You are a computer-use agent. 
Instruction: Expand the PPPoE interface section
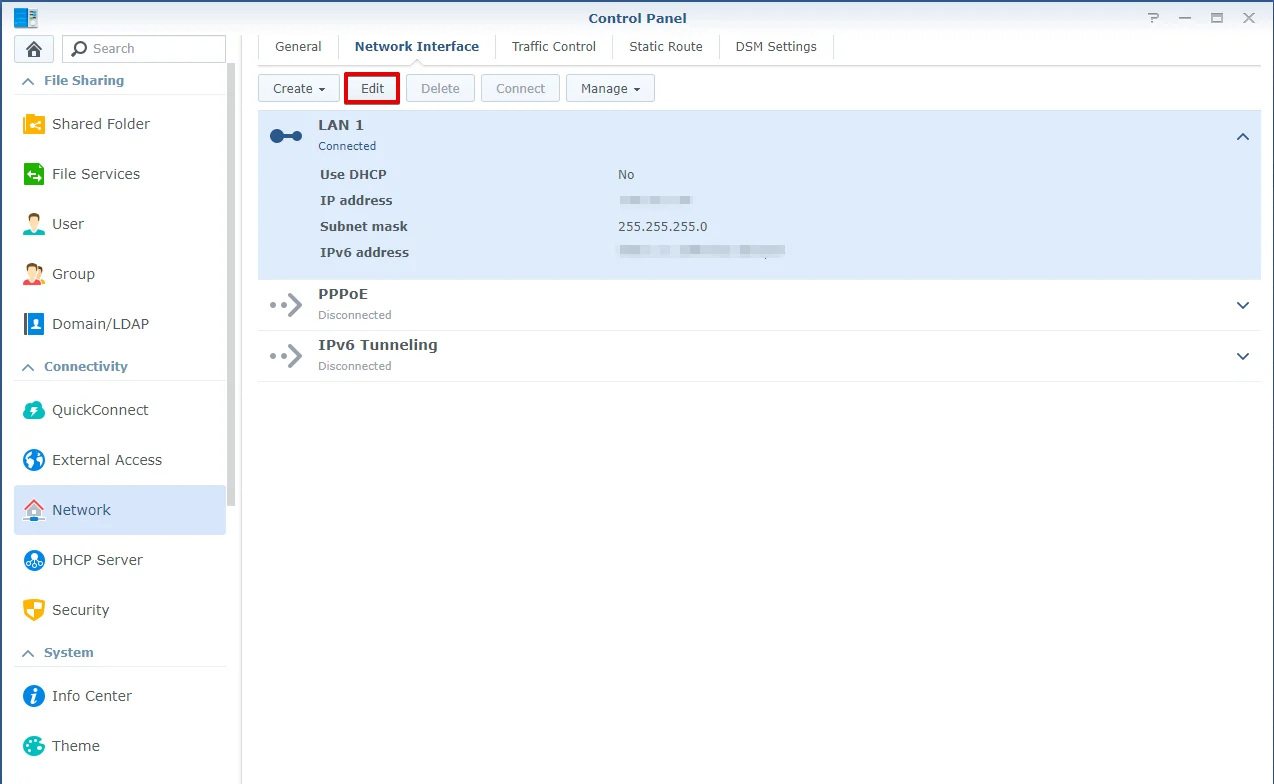coord(1242,305)
